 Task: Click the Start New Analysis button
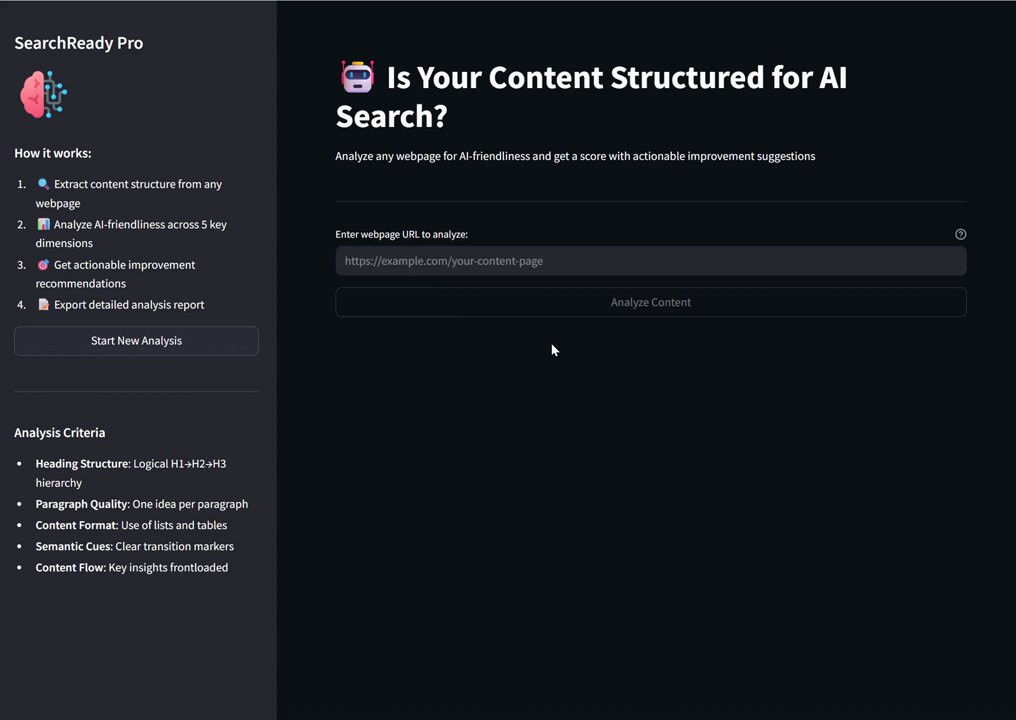[136, 341]
